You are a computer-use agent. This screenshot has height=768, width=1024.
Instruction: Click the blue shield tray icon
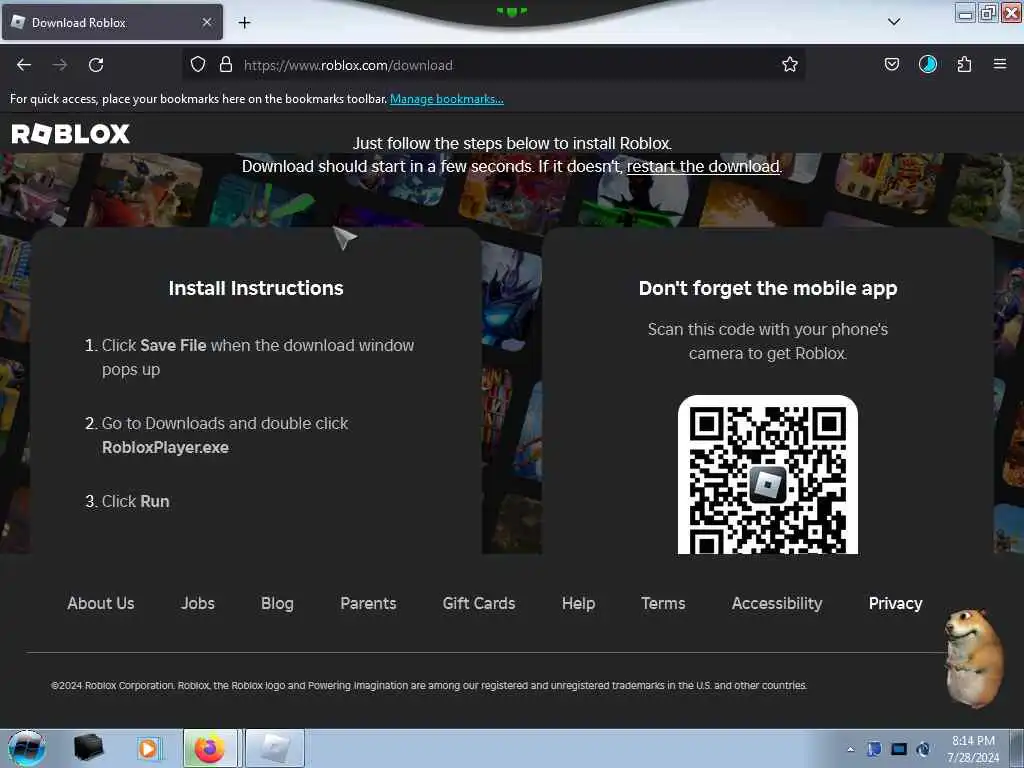874,749
